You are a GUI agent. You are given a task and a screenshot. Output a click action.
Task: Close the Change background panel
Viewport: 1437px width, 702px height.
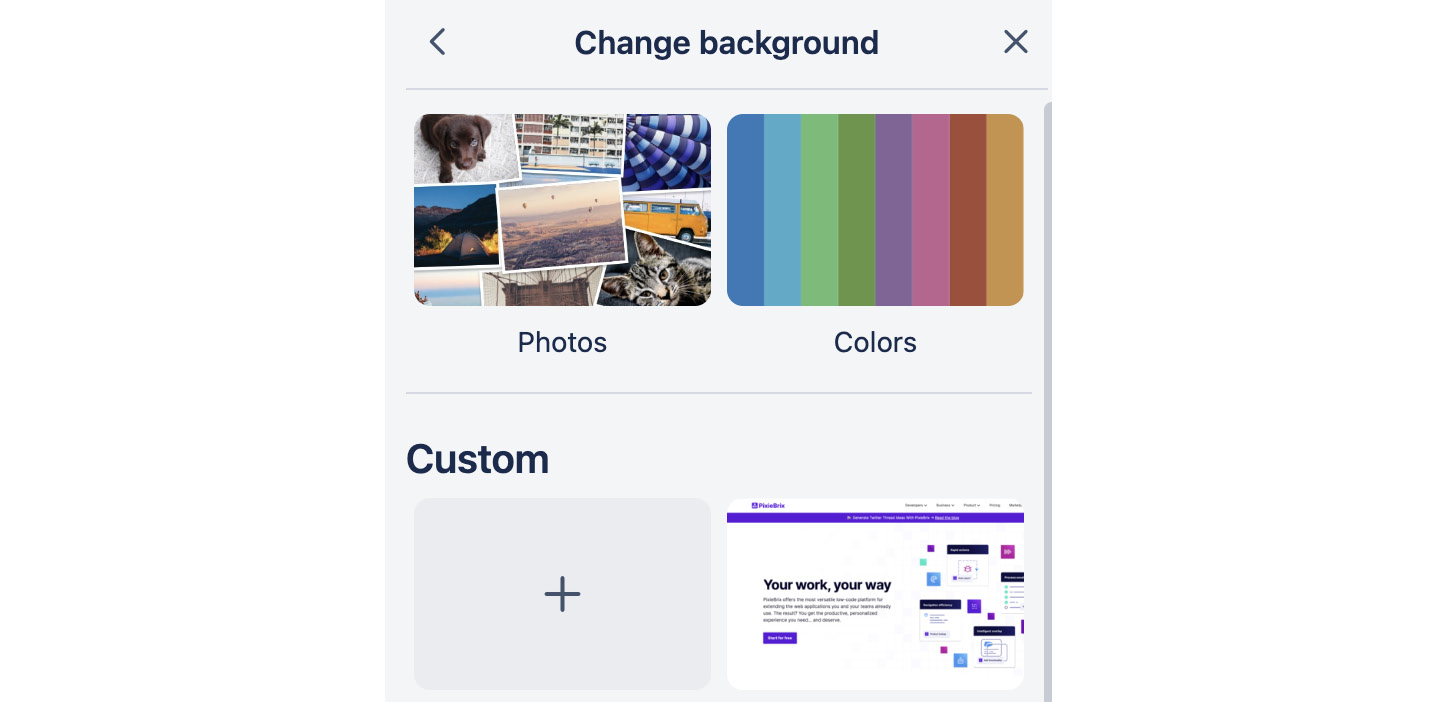1015,42
